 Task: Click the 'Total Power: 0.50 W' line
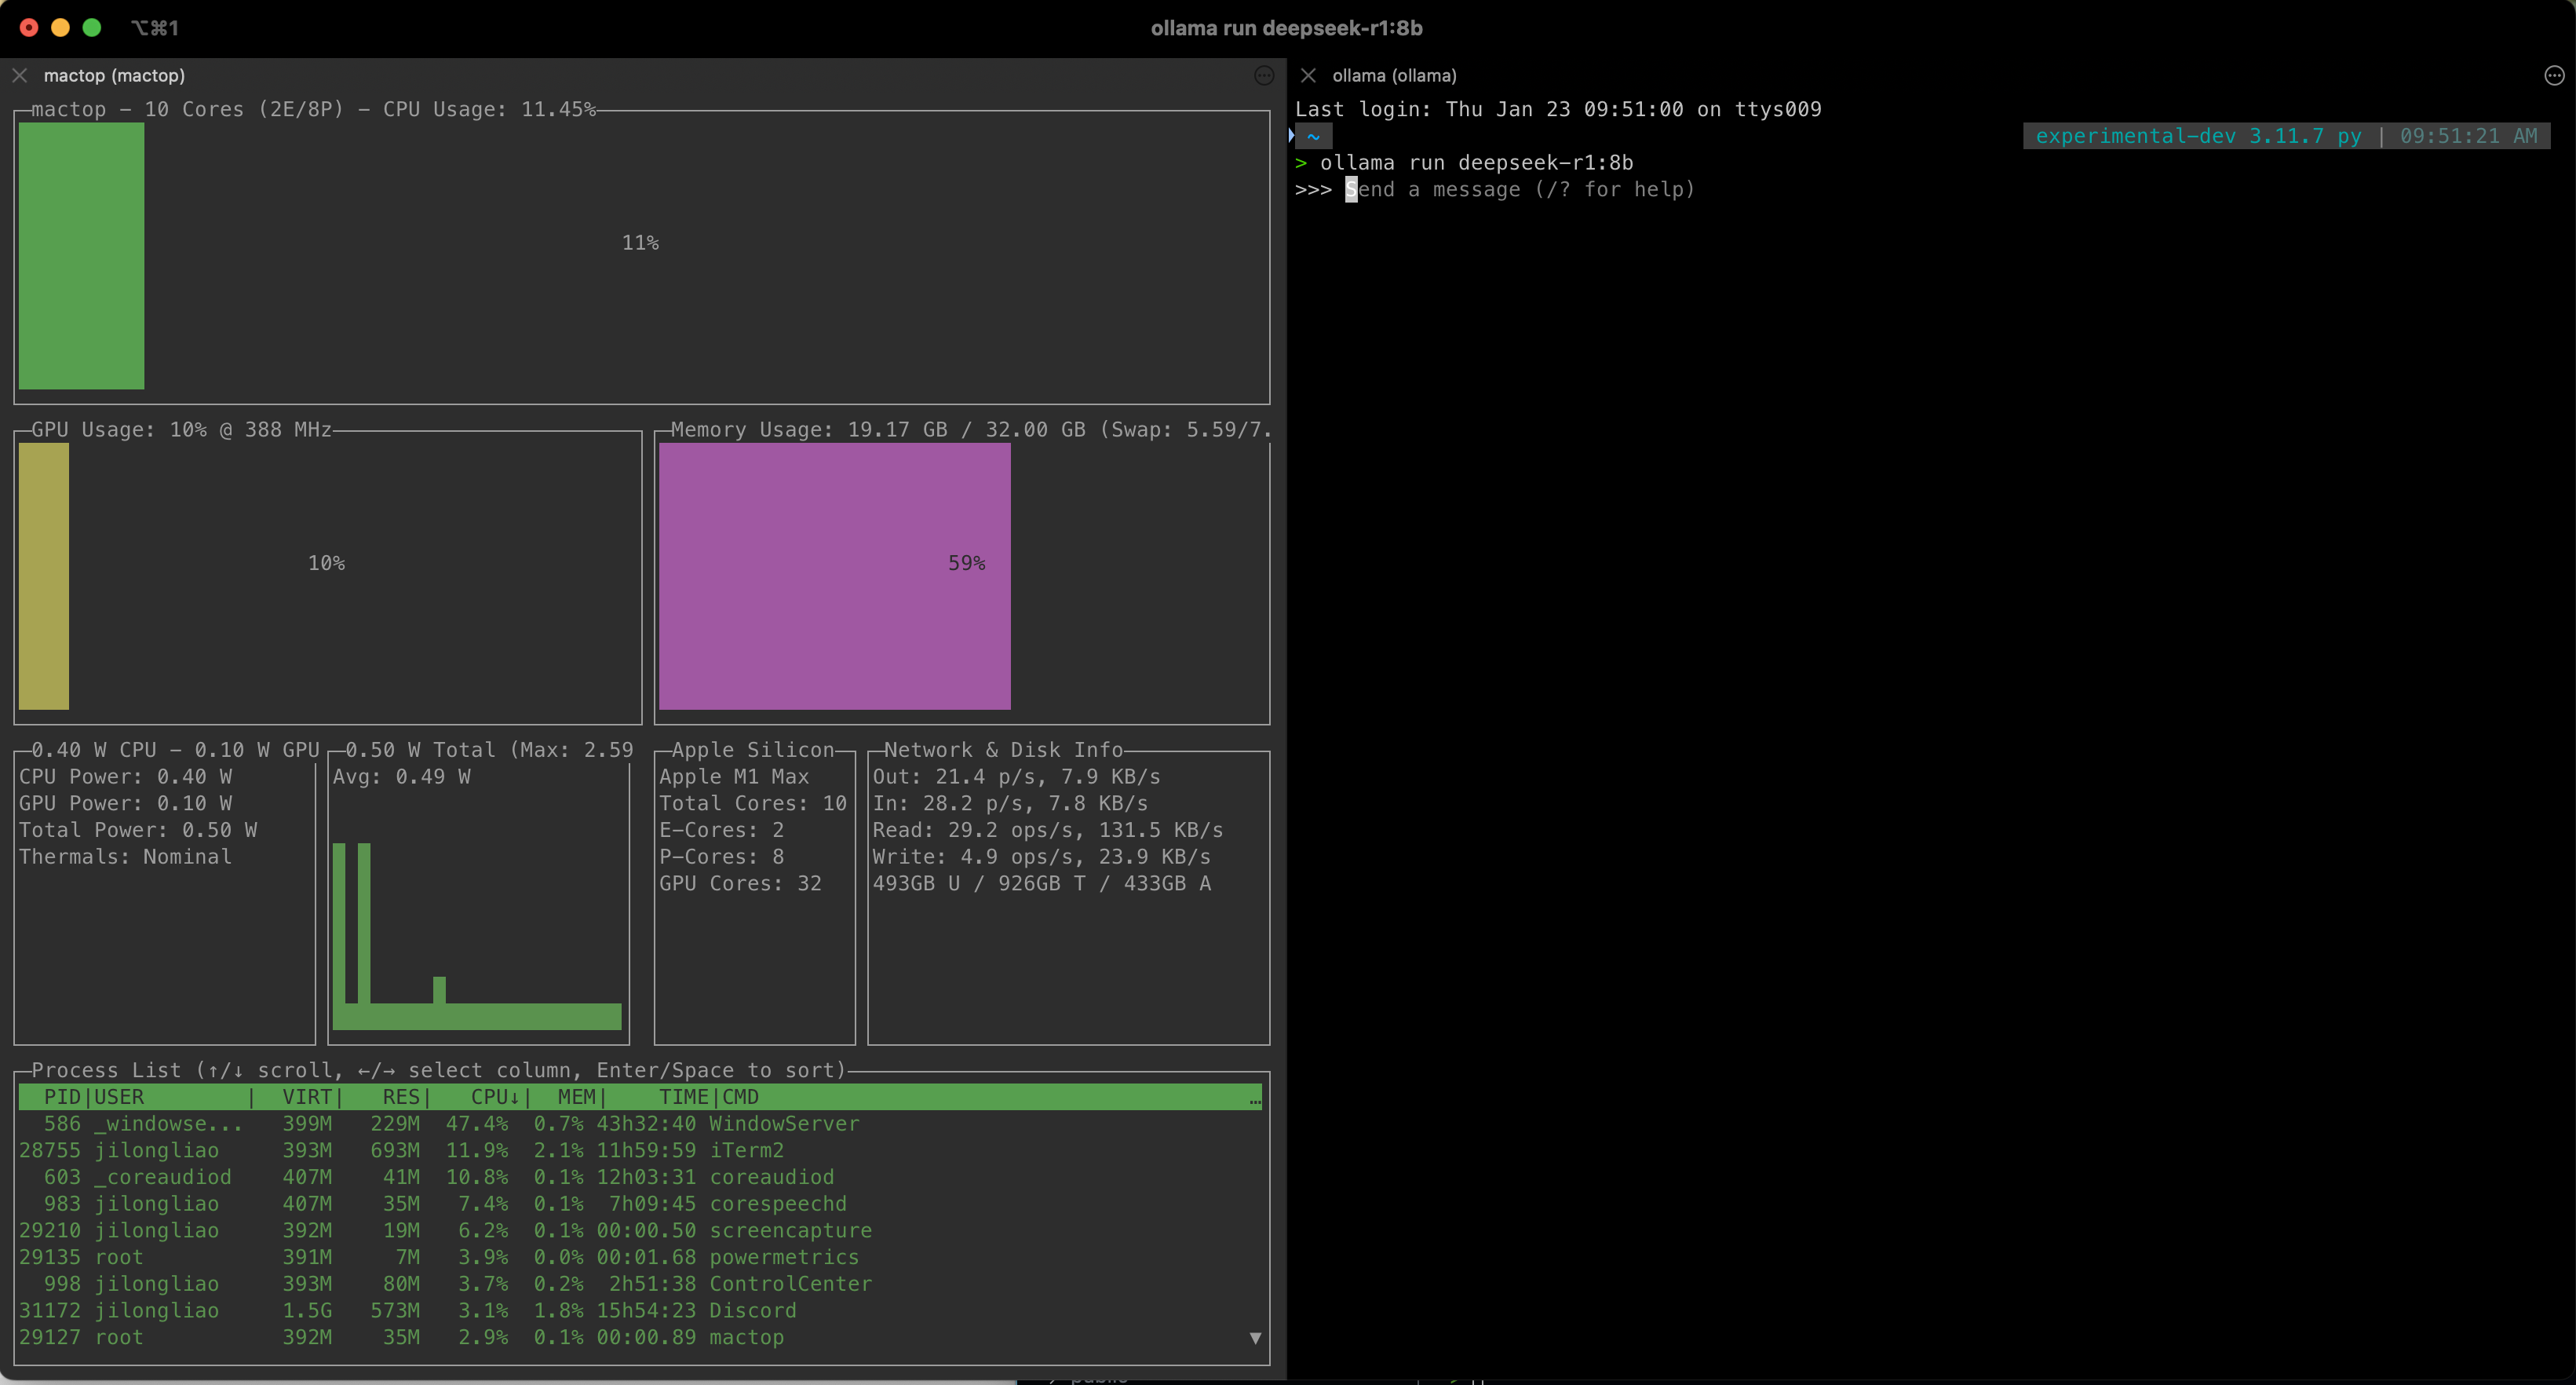click(x=138, y=830)
